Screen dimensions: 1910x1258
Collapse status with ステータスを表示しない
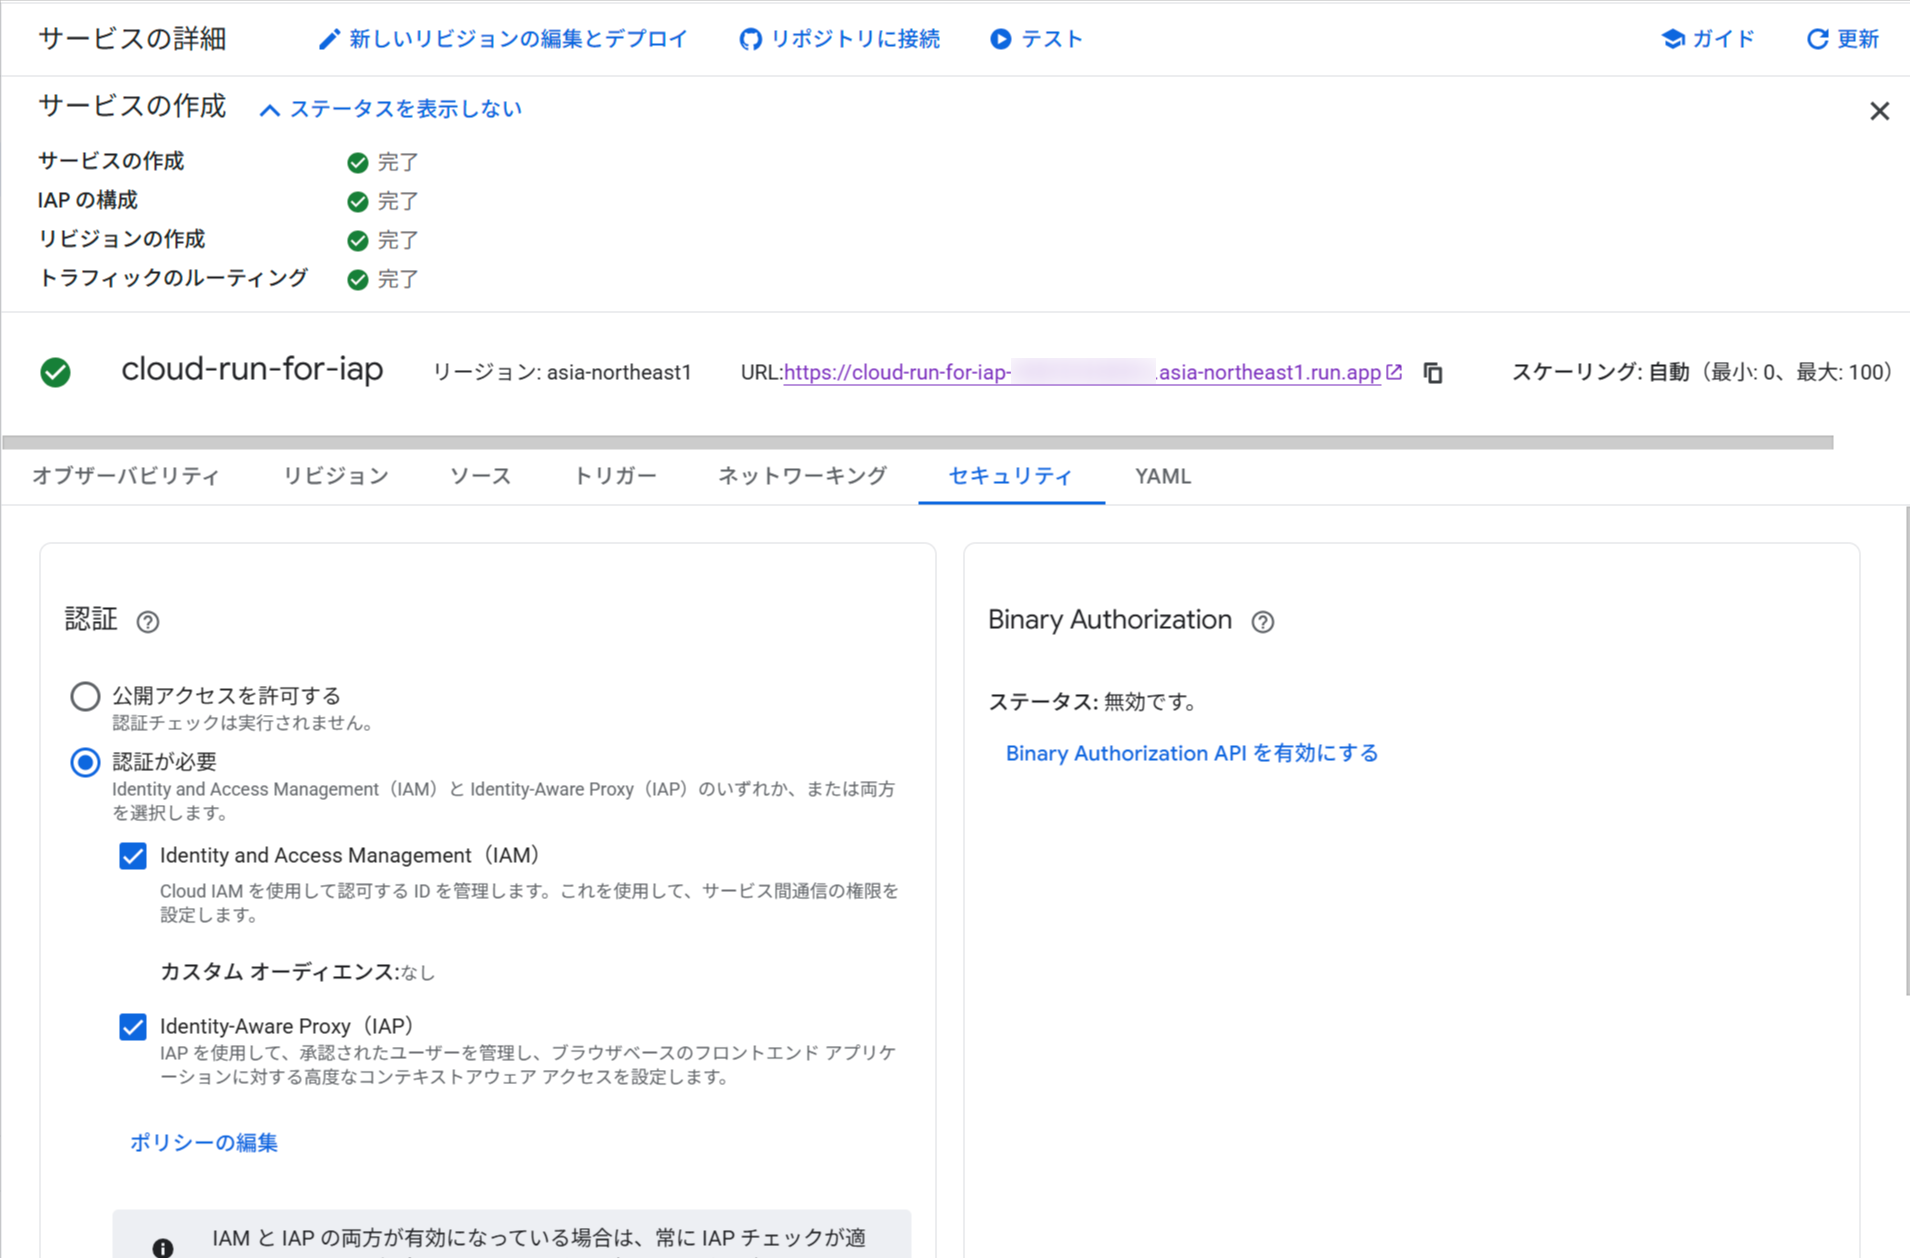[x=390, y=108]
